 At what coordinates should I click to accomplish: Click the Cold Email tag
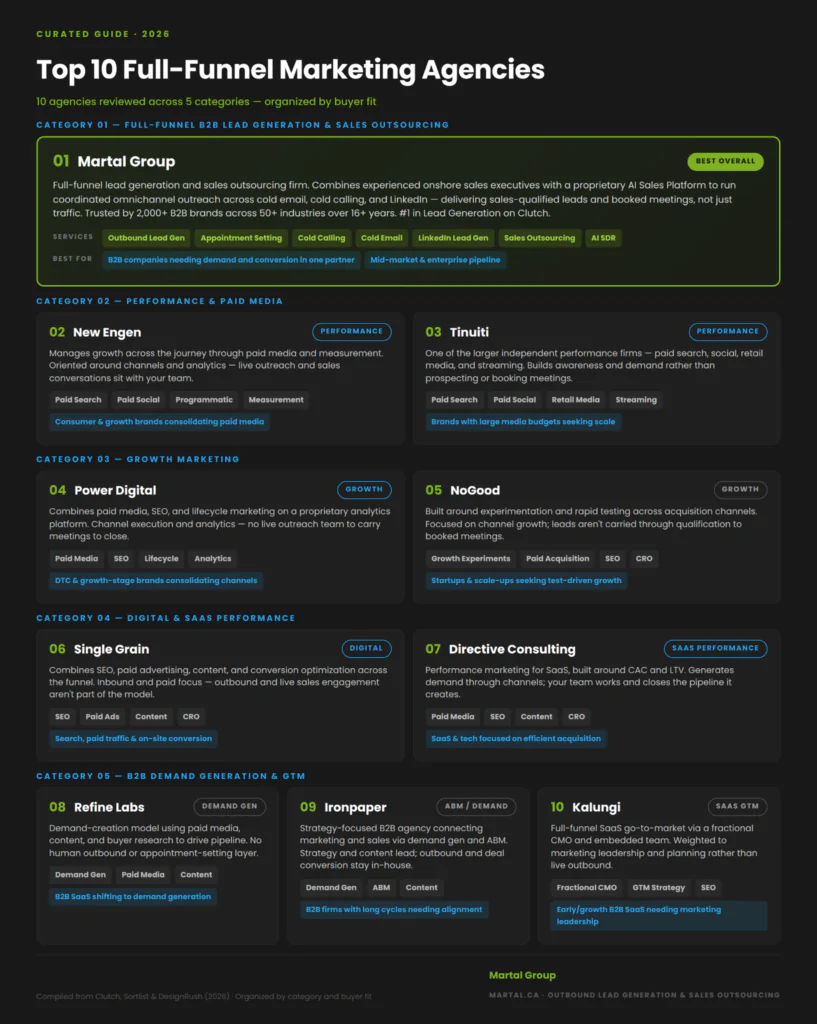pyautogui.click(x=381, y=238)
